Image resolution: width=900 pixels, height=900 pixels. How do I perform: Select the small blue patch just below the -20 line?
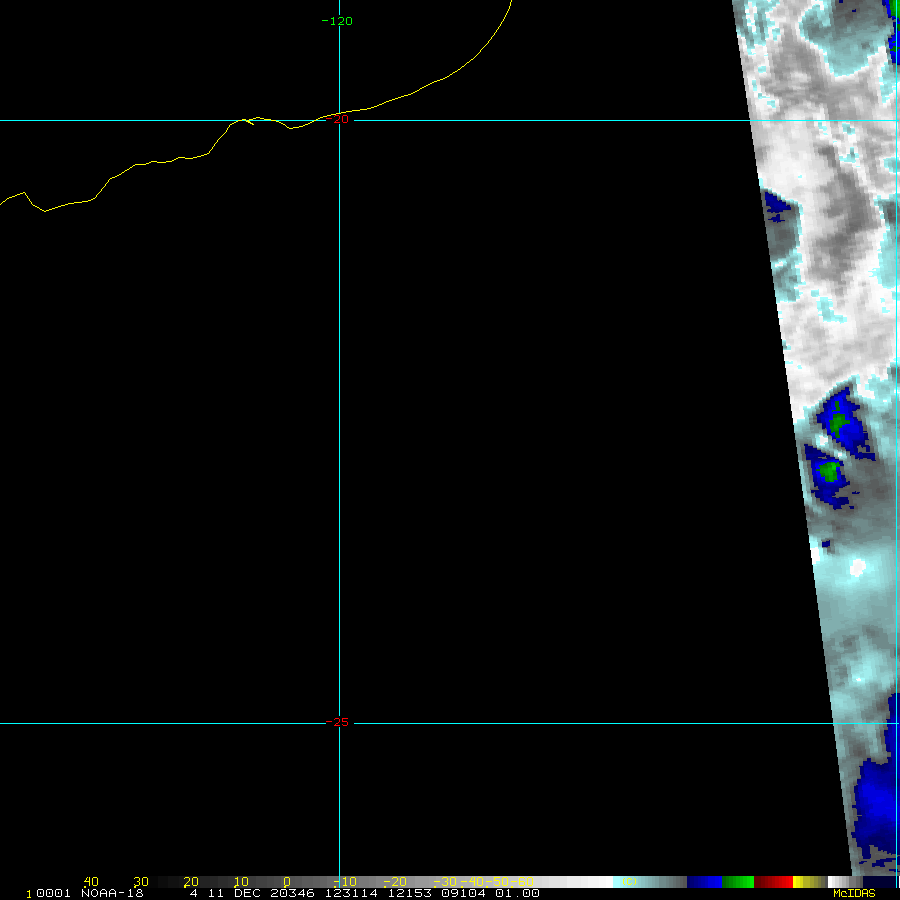(x=777, y=204)
